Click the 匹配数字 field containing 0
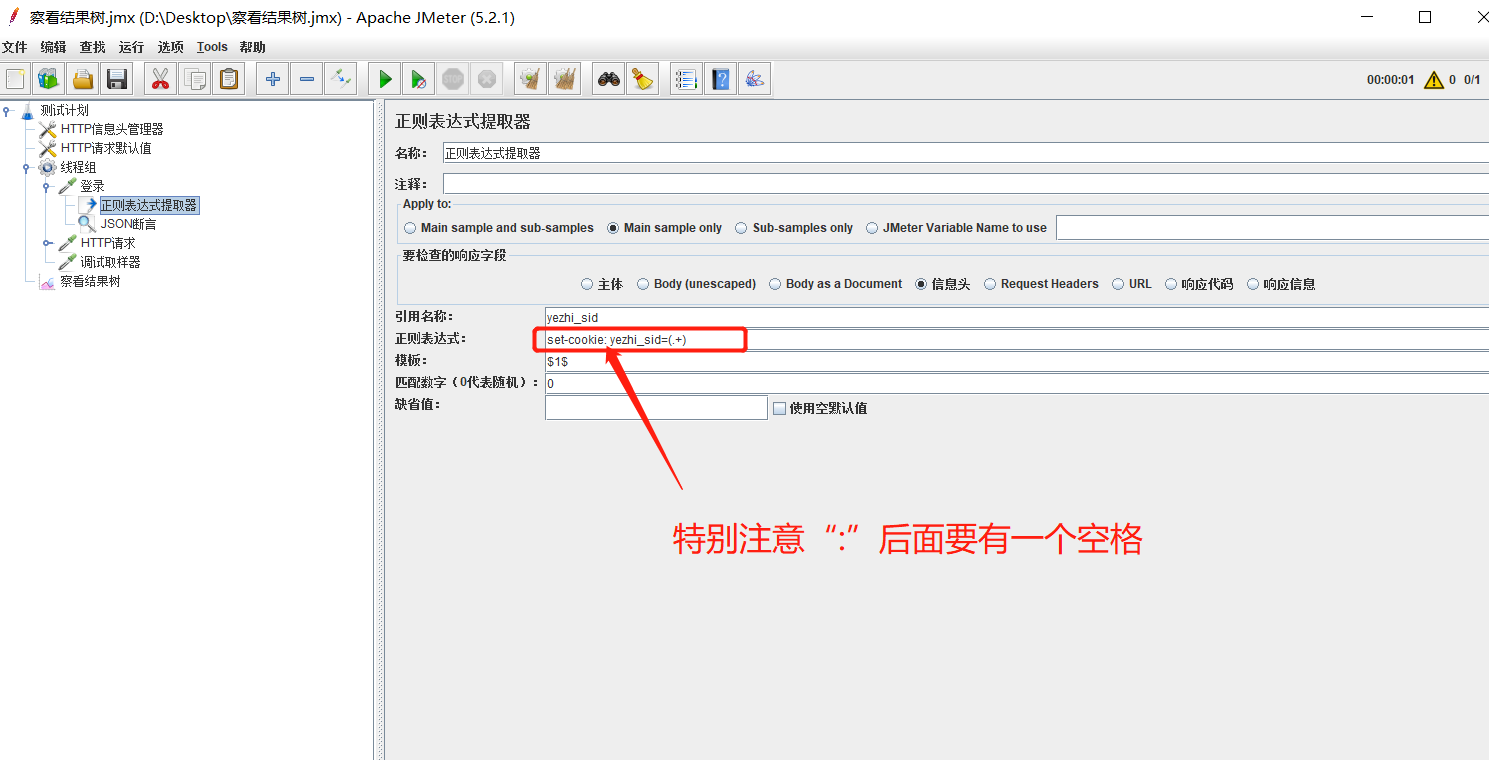 pyautogui.click(x=1016, y=383)
